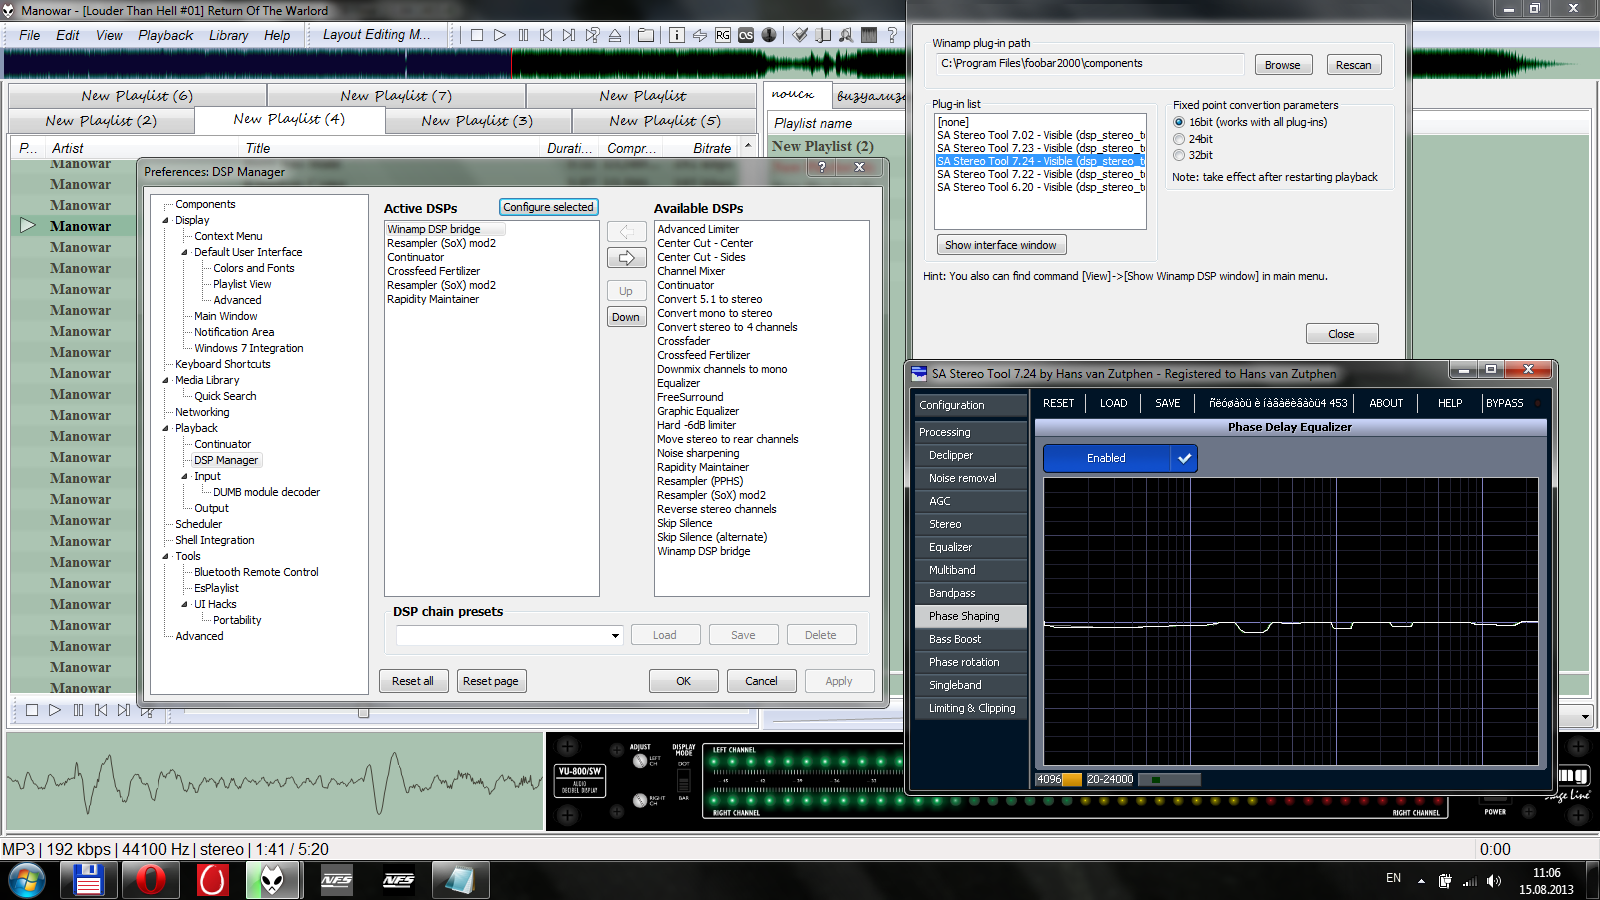Select the 32bit radio option
The height and width of the screenshot is (900, 1600).
[1179, 155]
